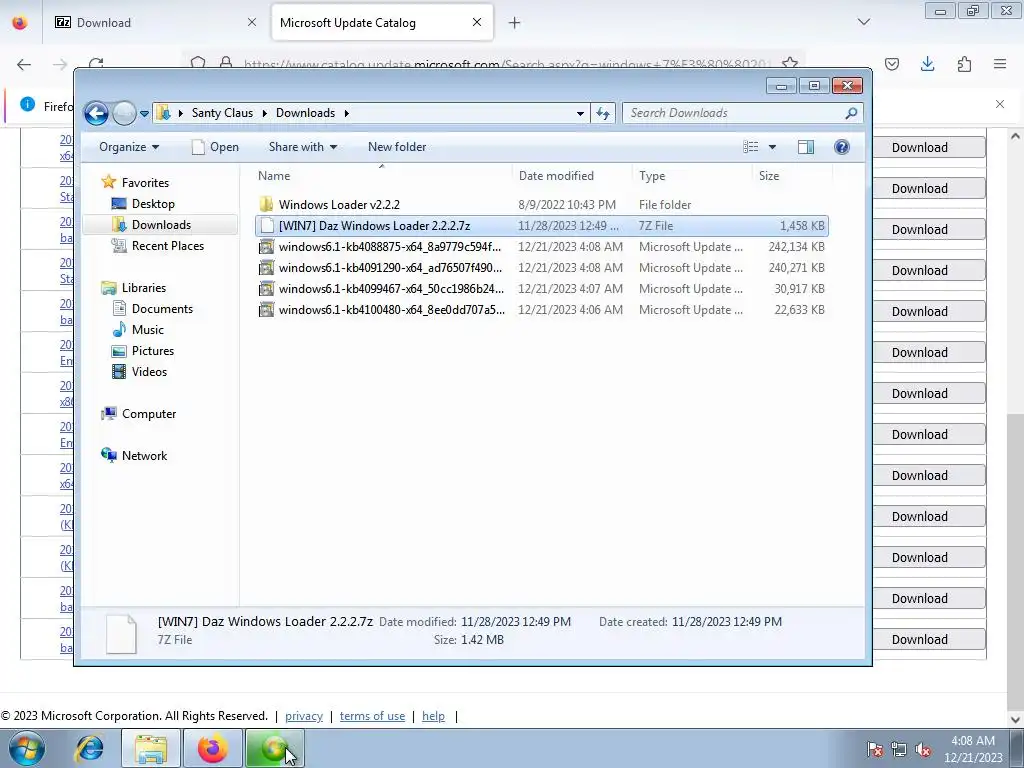Select the Windows Loader v2.2.2 folder
The width and height of the screenshot is (1024, 768).
tap(542, 204)
